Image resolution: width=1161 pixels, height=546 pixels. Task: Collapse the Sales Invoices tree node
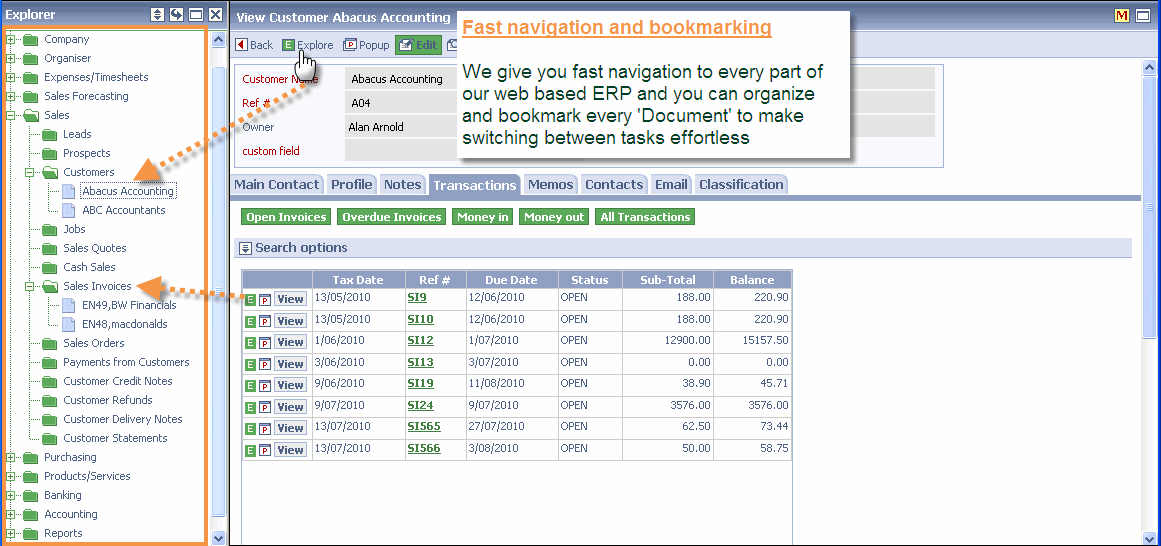pyautogui.click(x=30, y=286)
